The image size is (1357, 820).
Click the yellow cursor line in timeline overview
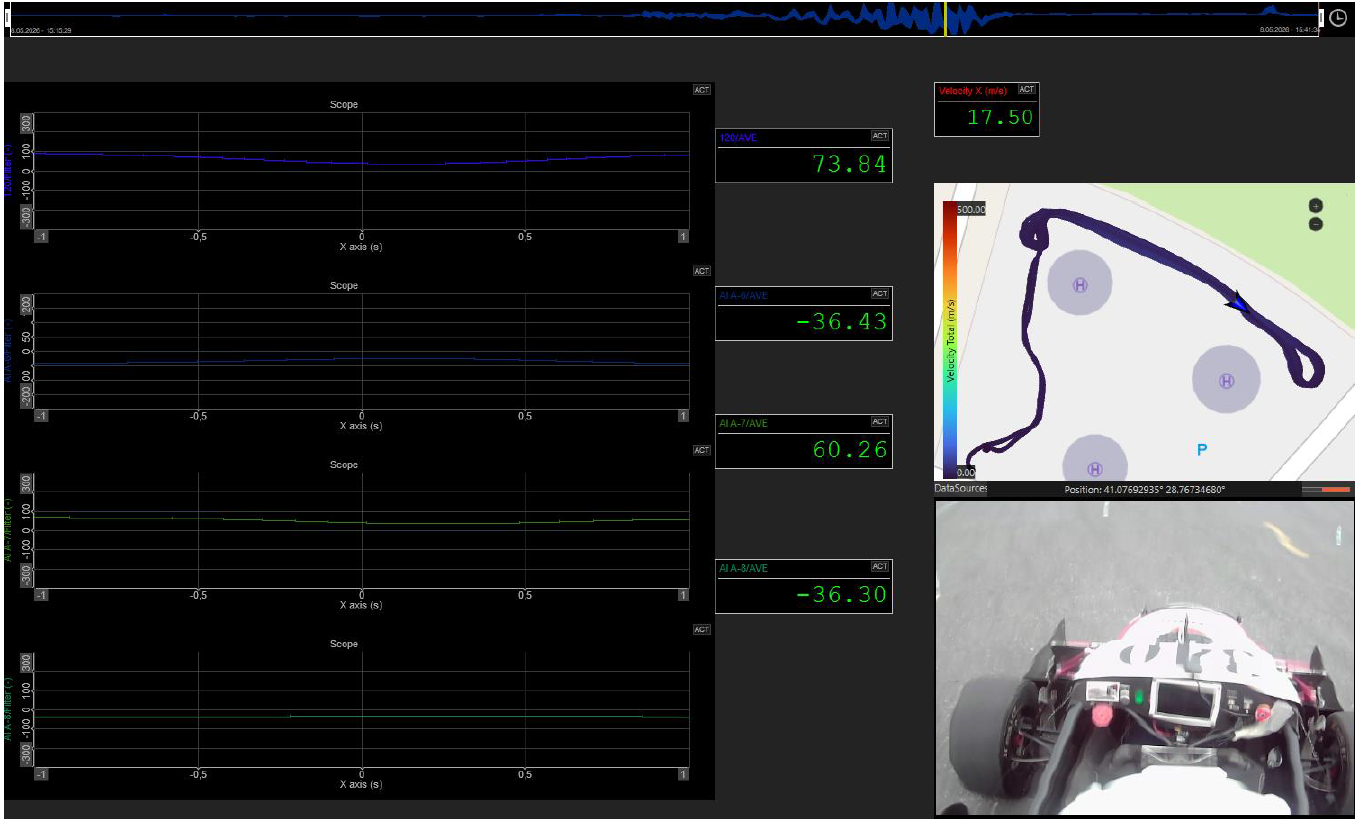pos(945,19)
